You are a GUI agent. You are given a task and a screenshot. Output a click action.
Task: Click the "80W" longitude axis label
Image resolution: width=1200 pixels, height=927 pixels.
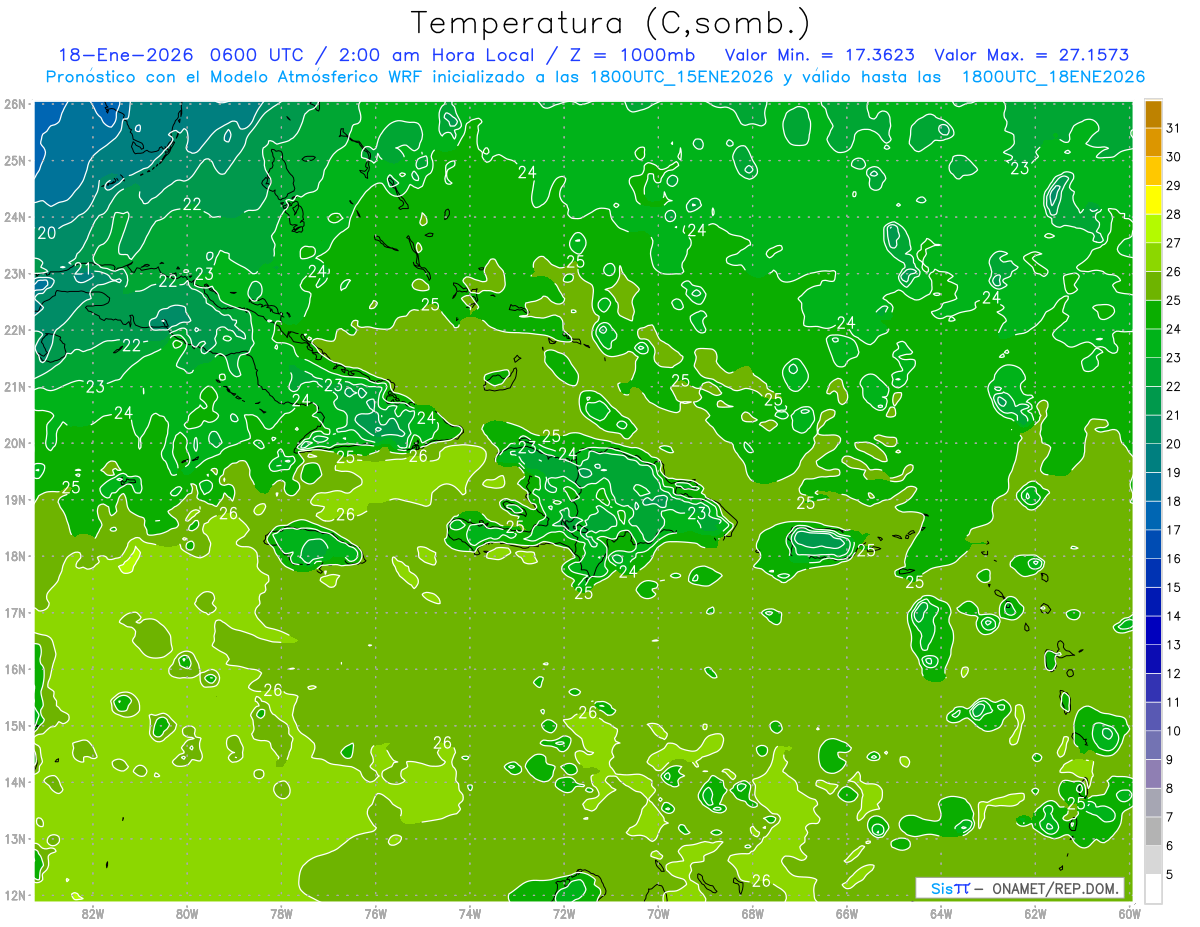(187, 913)
